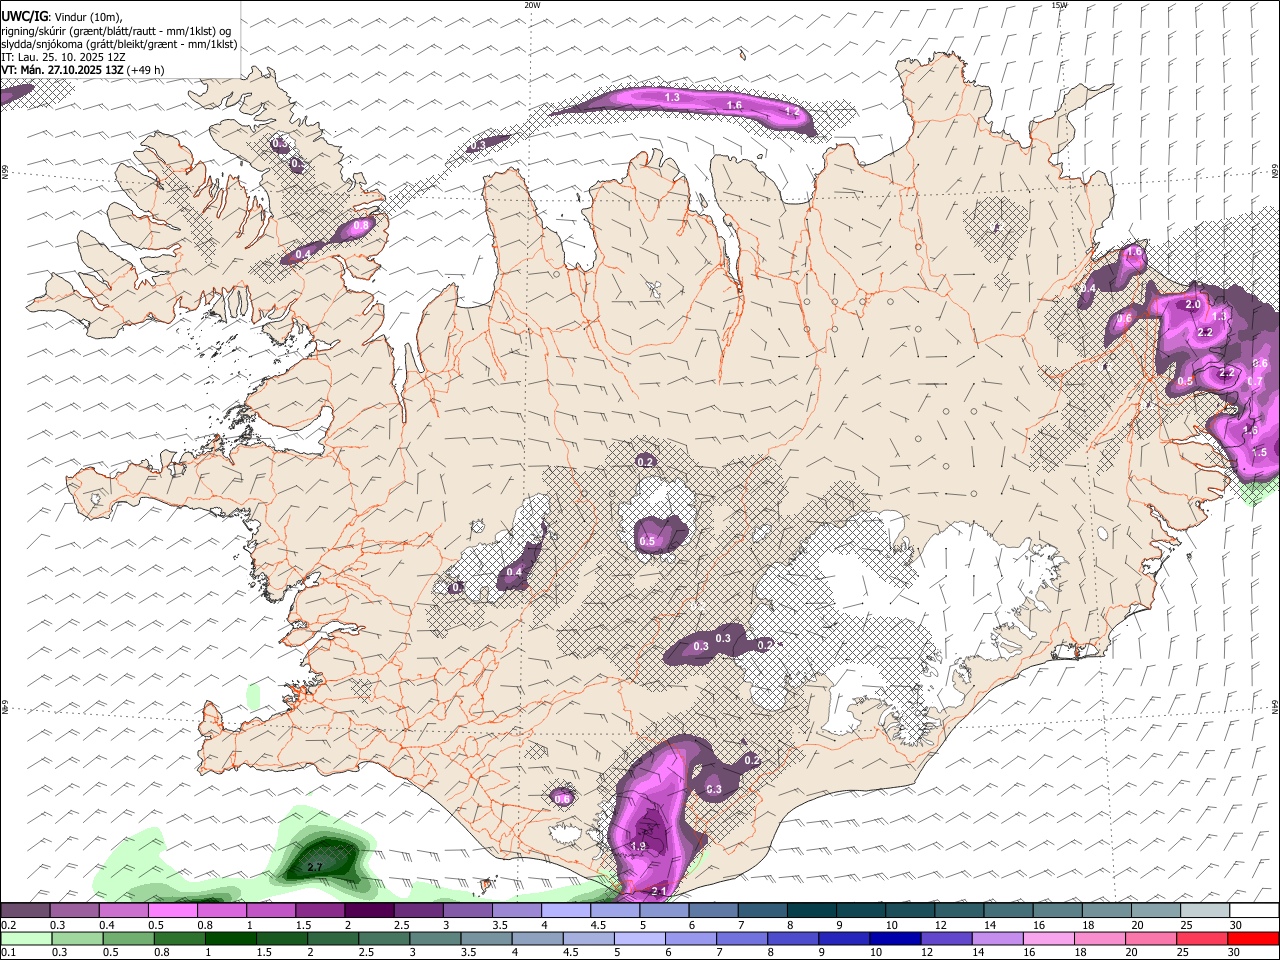Click the bold 'UWC/IG' title text

25,16
